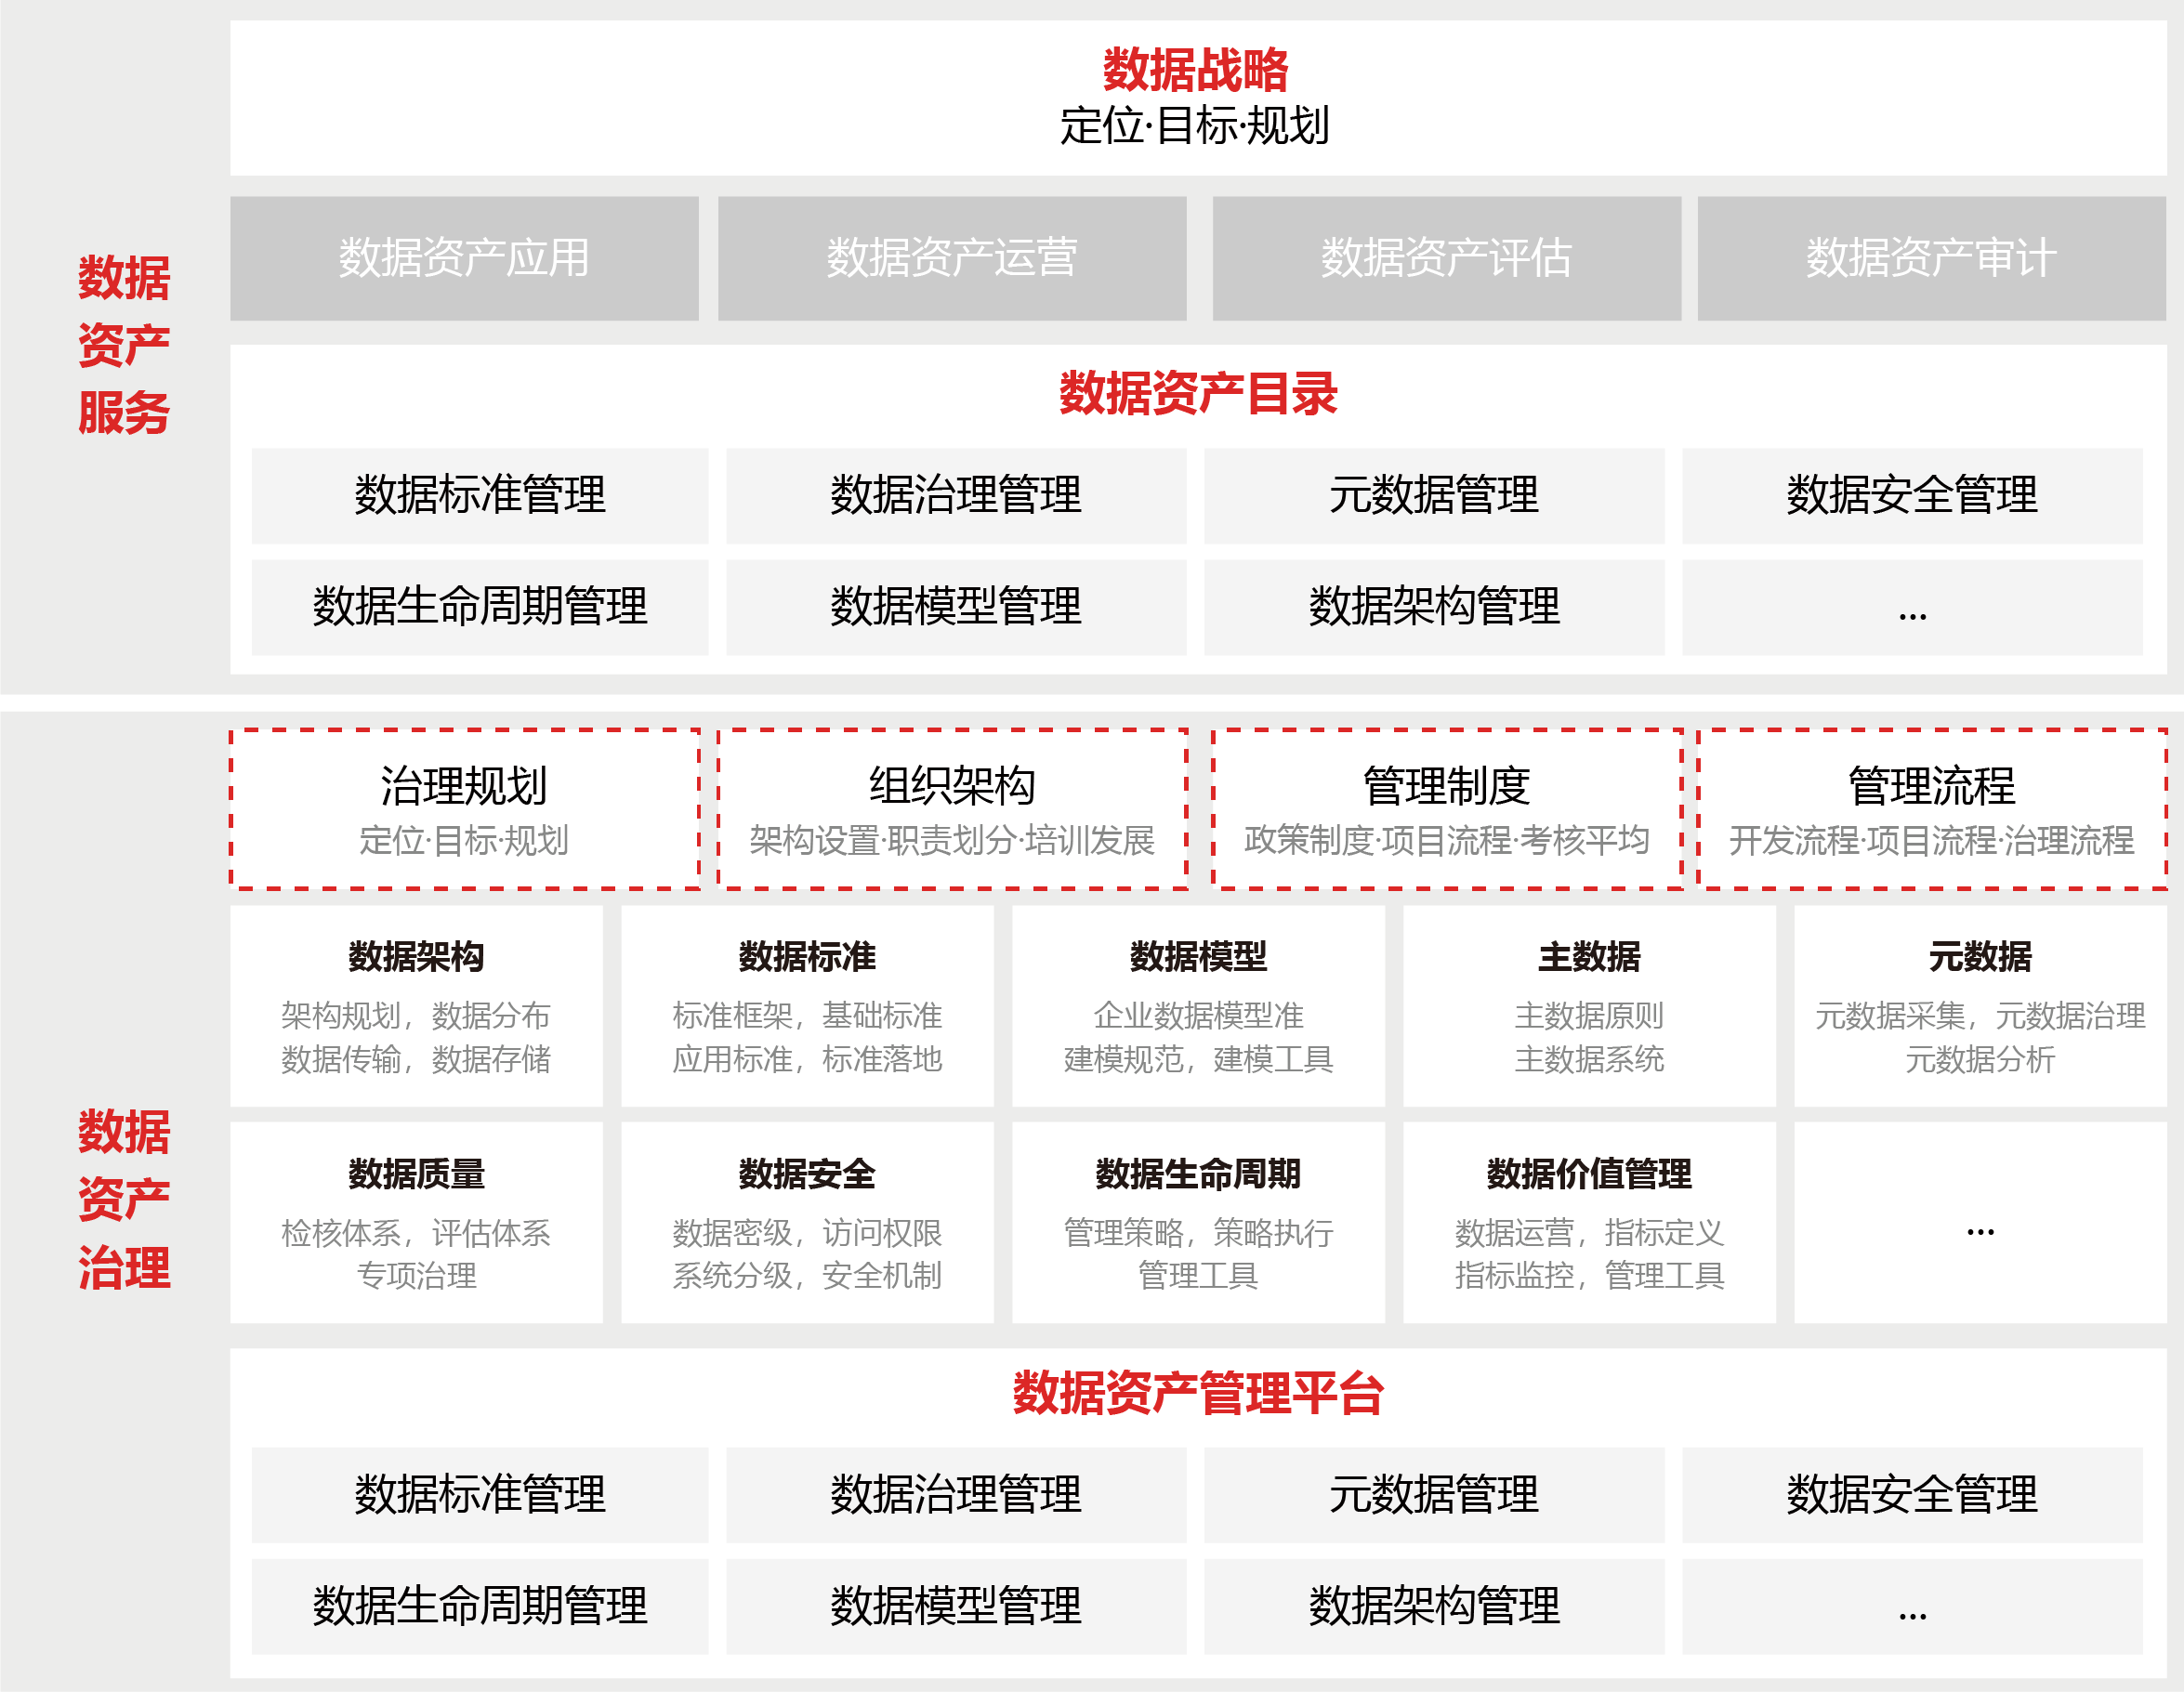Screen dimensions: 2184x1692
Task: Select the 数据资产应用 block
Action: coord(465,260)
